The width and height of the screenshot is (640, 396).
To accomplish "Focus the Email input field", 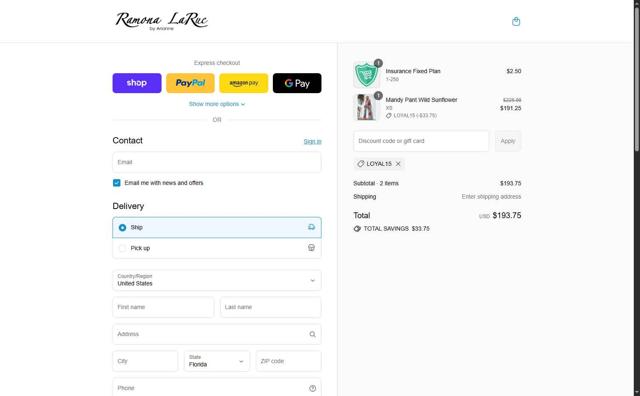I will [x=217, y=162].
